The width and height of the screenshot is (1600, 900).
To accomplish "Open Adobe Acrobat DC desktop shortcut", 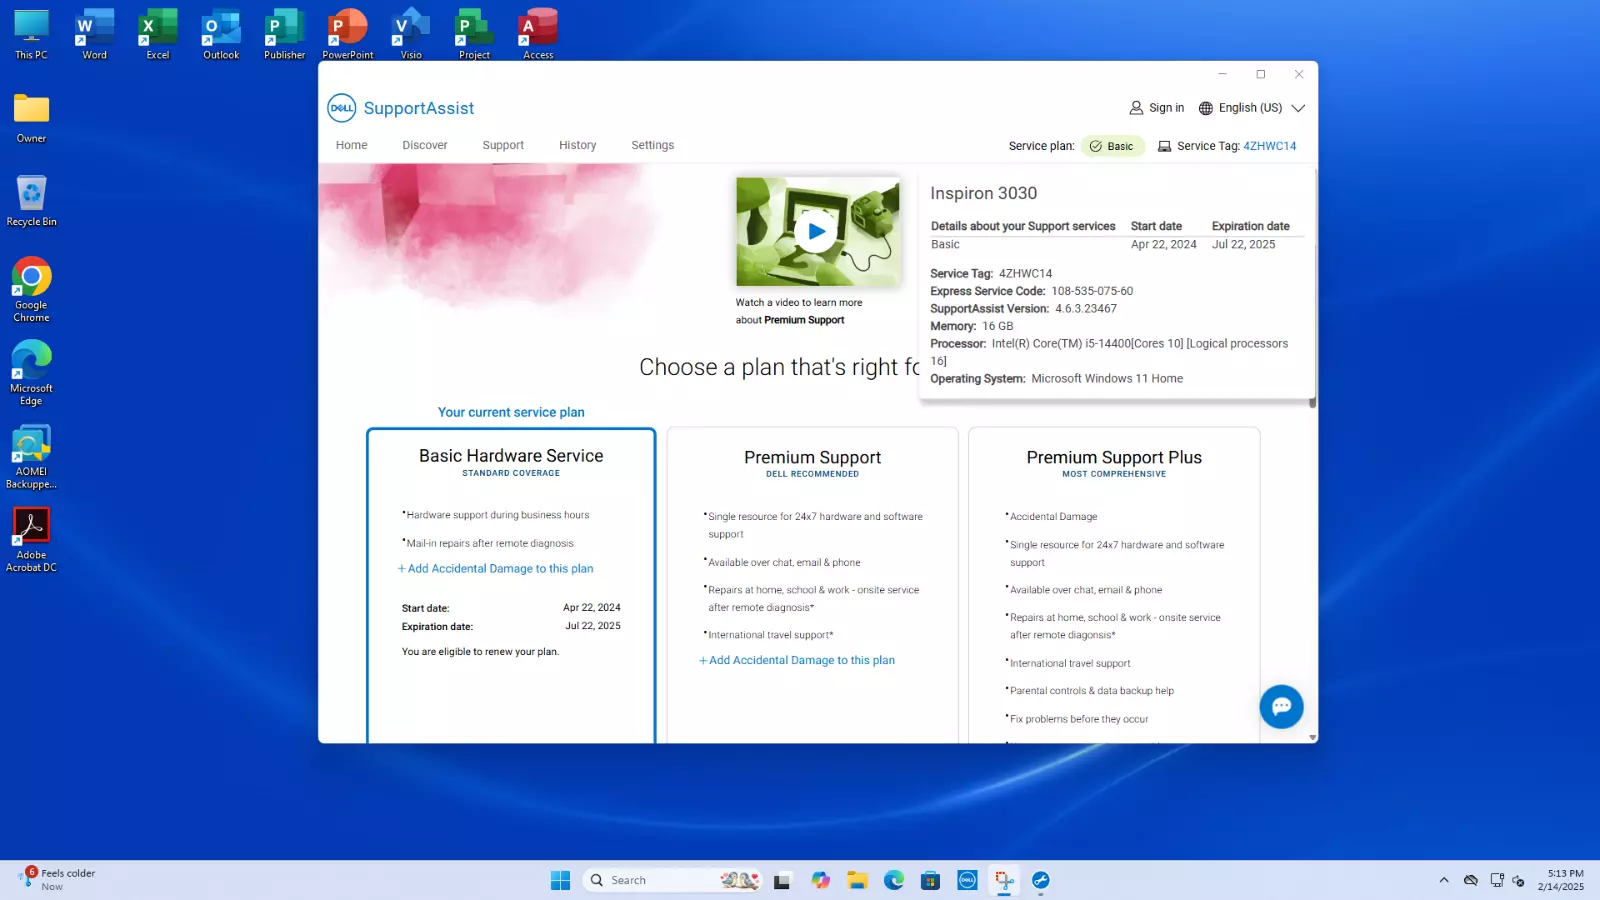I will coord(31,540).
